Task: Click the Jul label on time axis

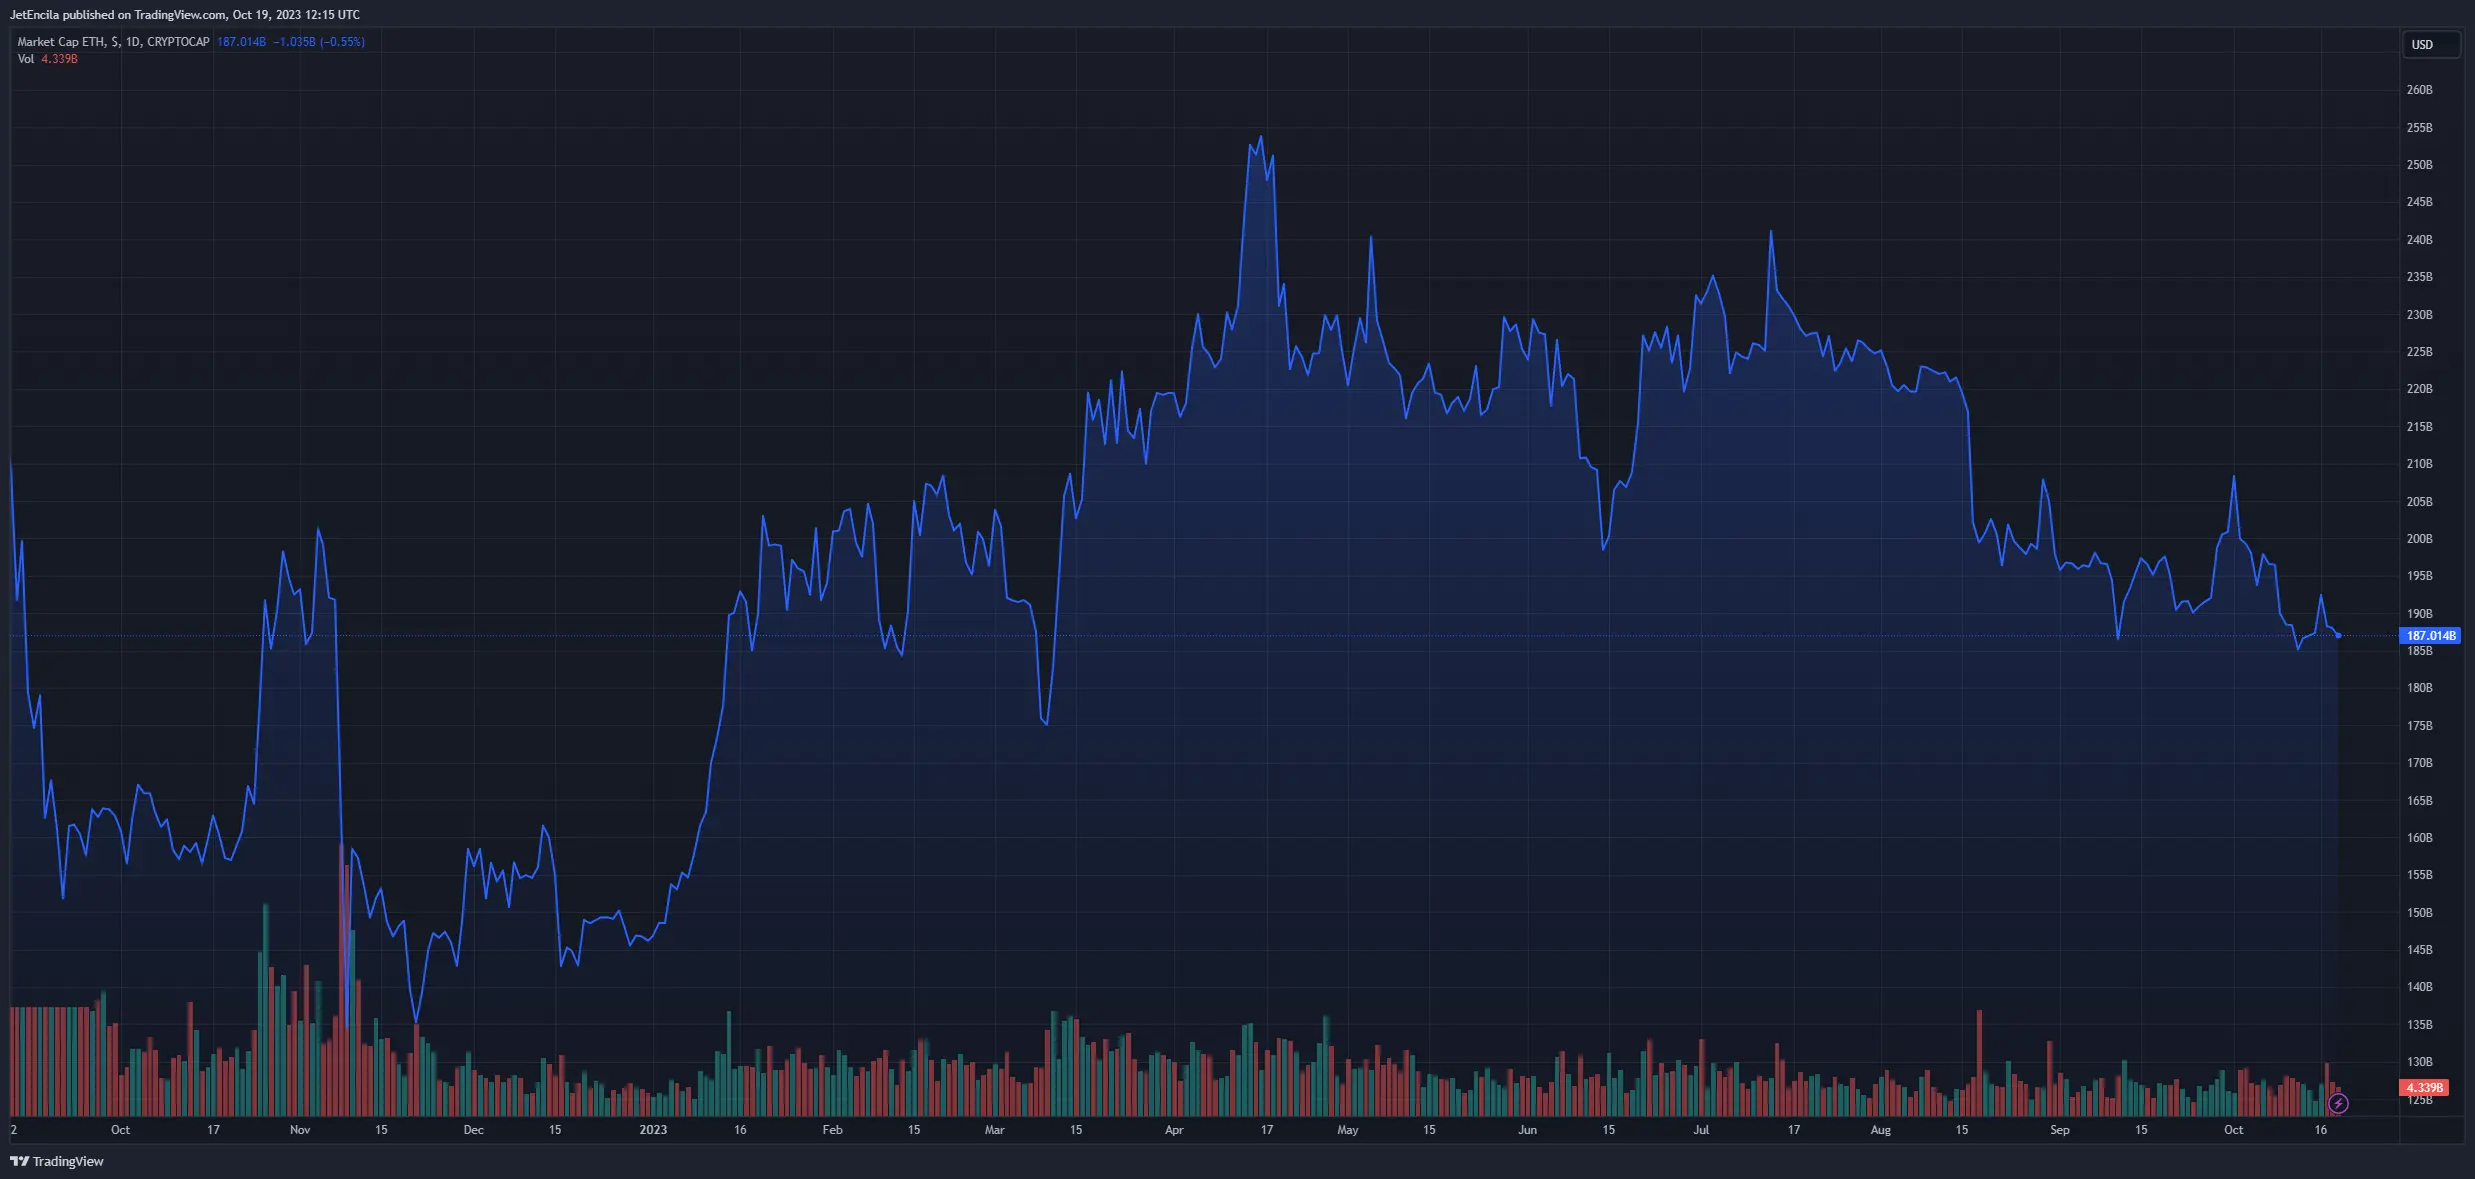Action: 1701,1130
